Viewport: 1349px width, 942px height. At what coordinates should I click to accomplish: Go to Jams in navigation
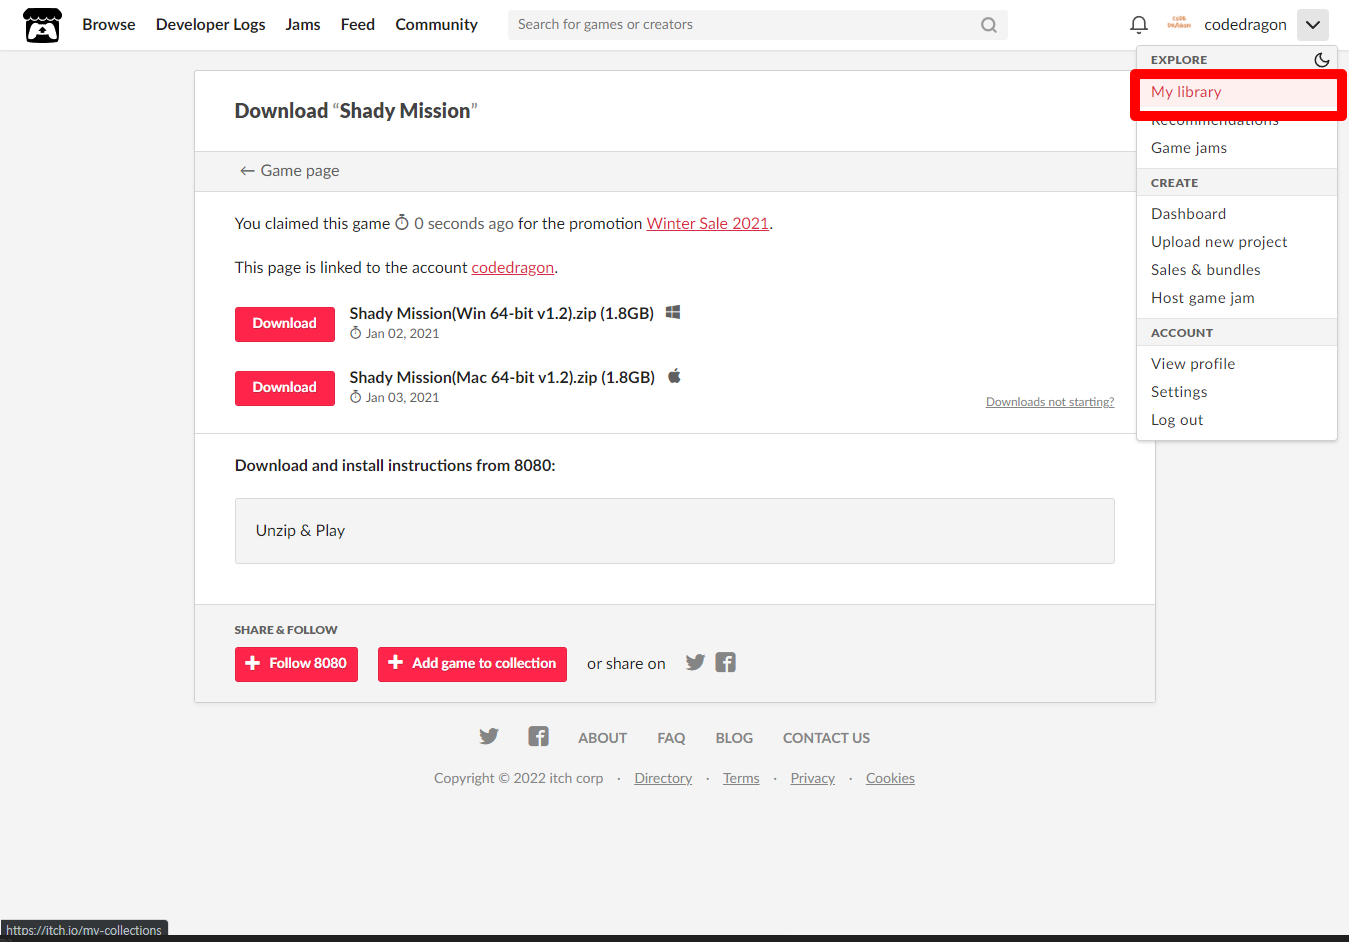click(x=303, y=25)
